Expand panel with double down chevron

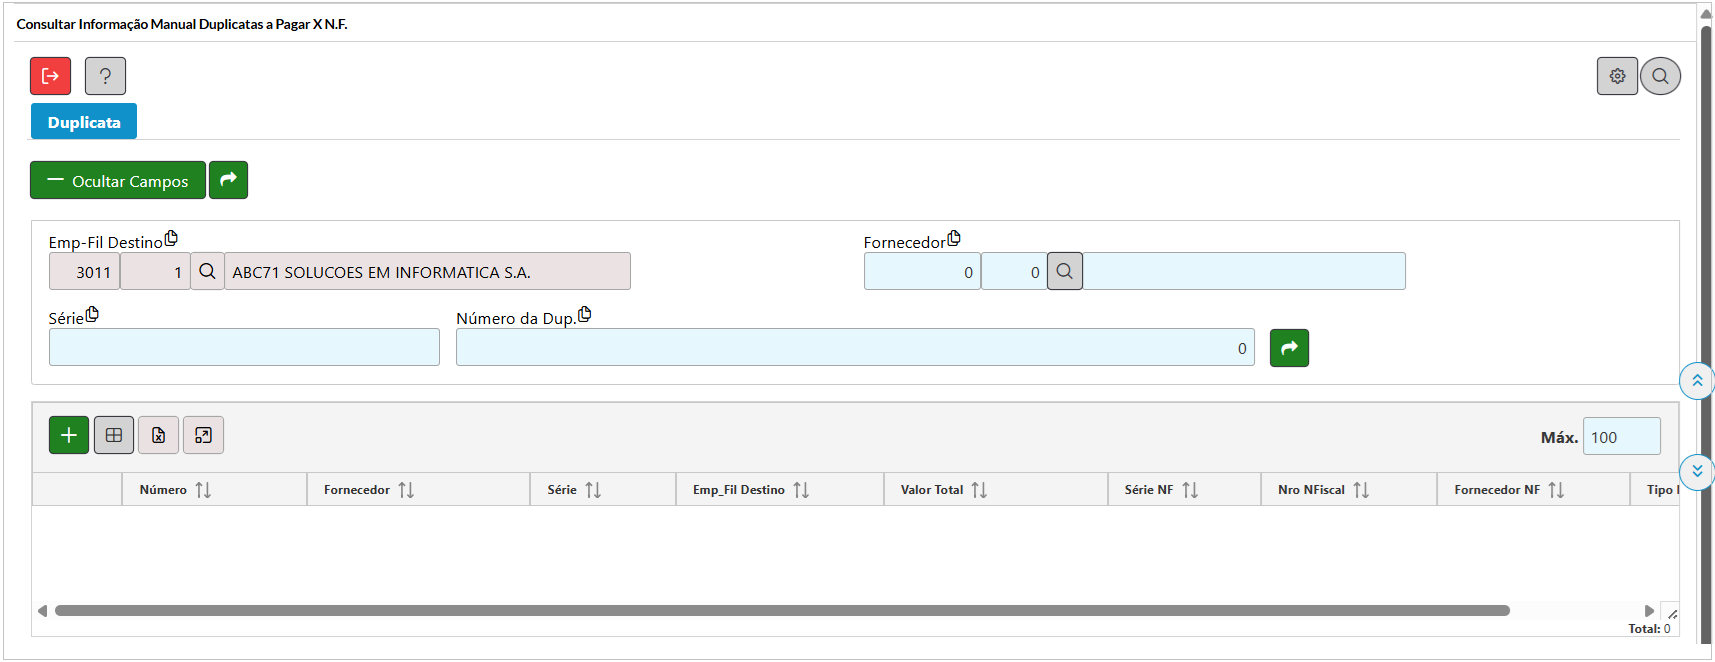1697,471
